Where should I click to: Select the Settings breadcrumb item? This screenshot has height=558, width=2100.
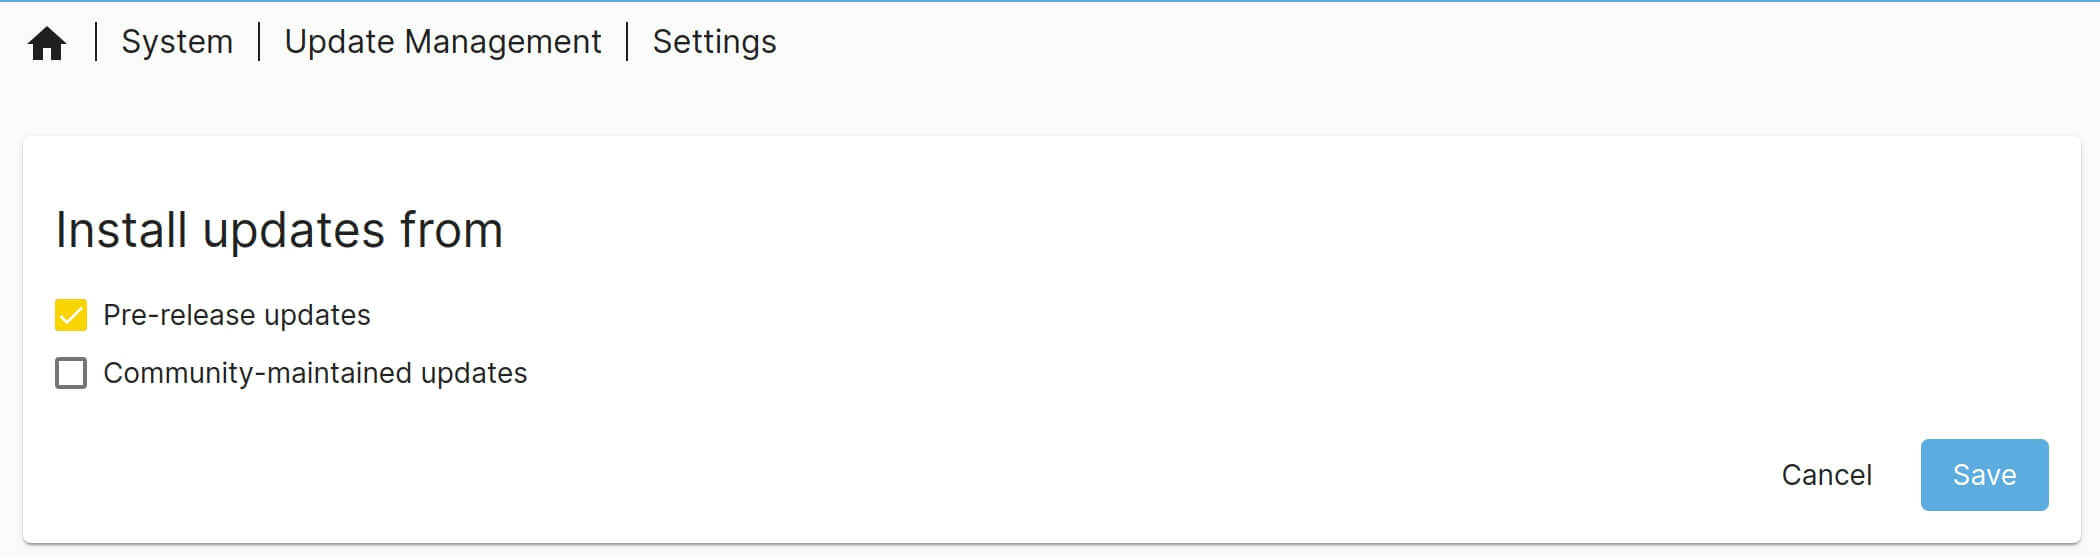click(x=714, y=42)
